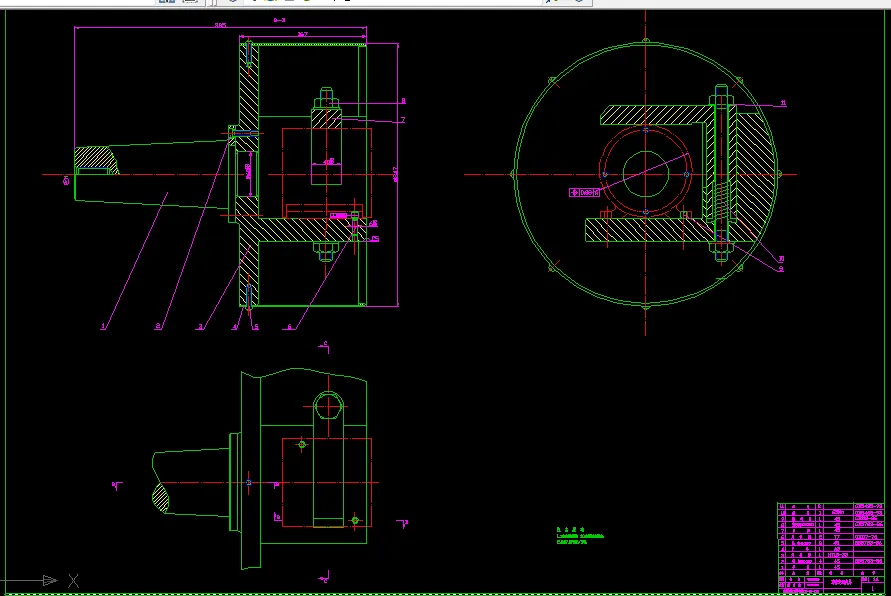Select the vertical diameter dimension at section right edge
Screen dimensions: 891x596
(x=395, y=174)
